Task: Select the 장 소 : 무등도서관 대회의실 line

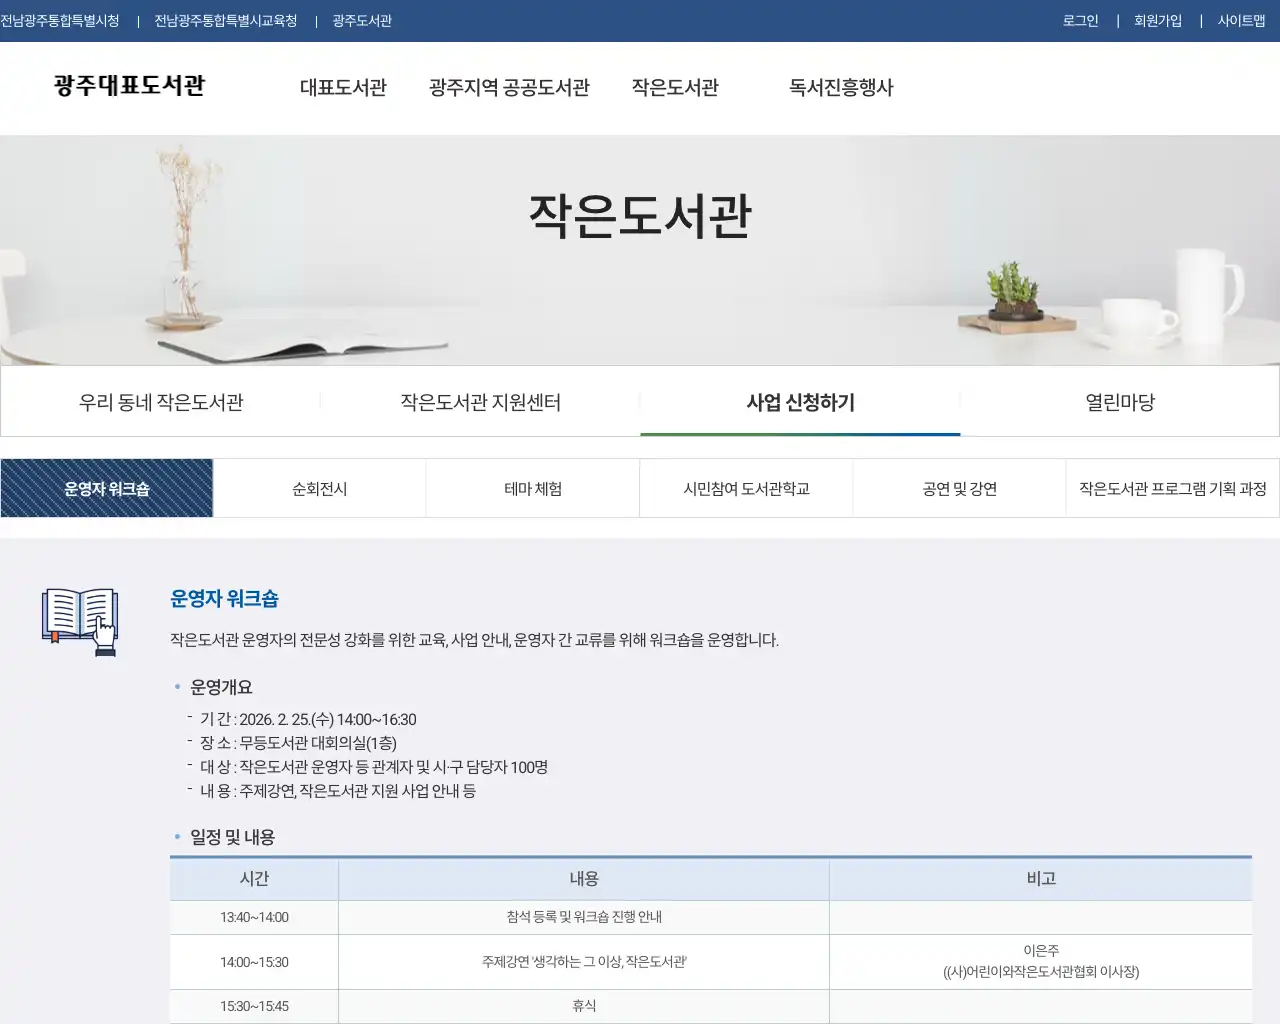Action: point(298,743)
